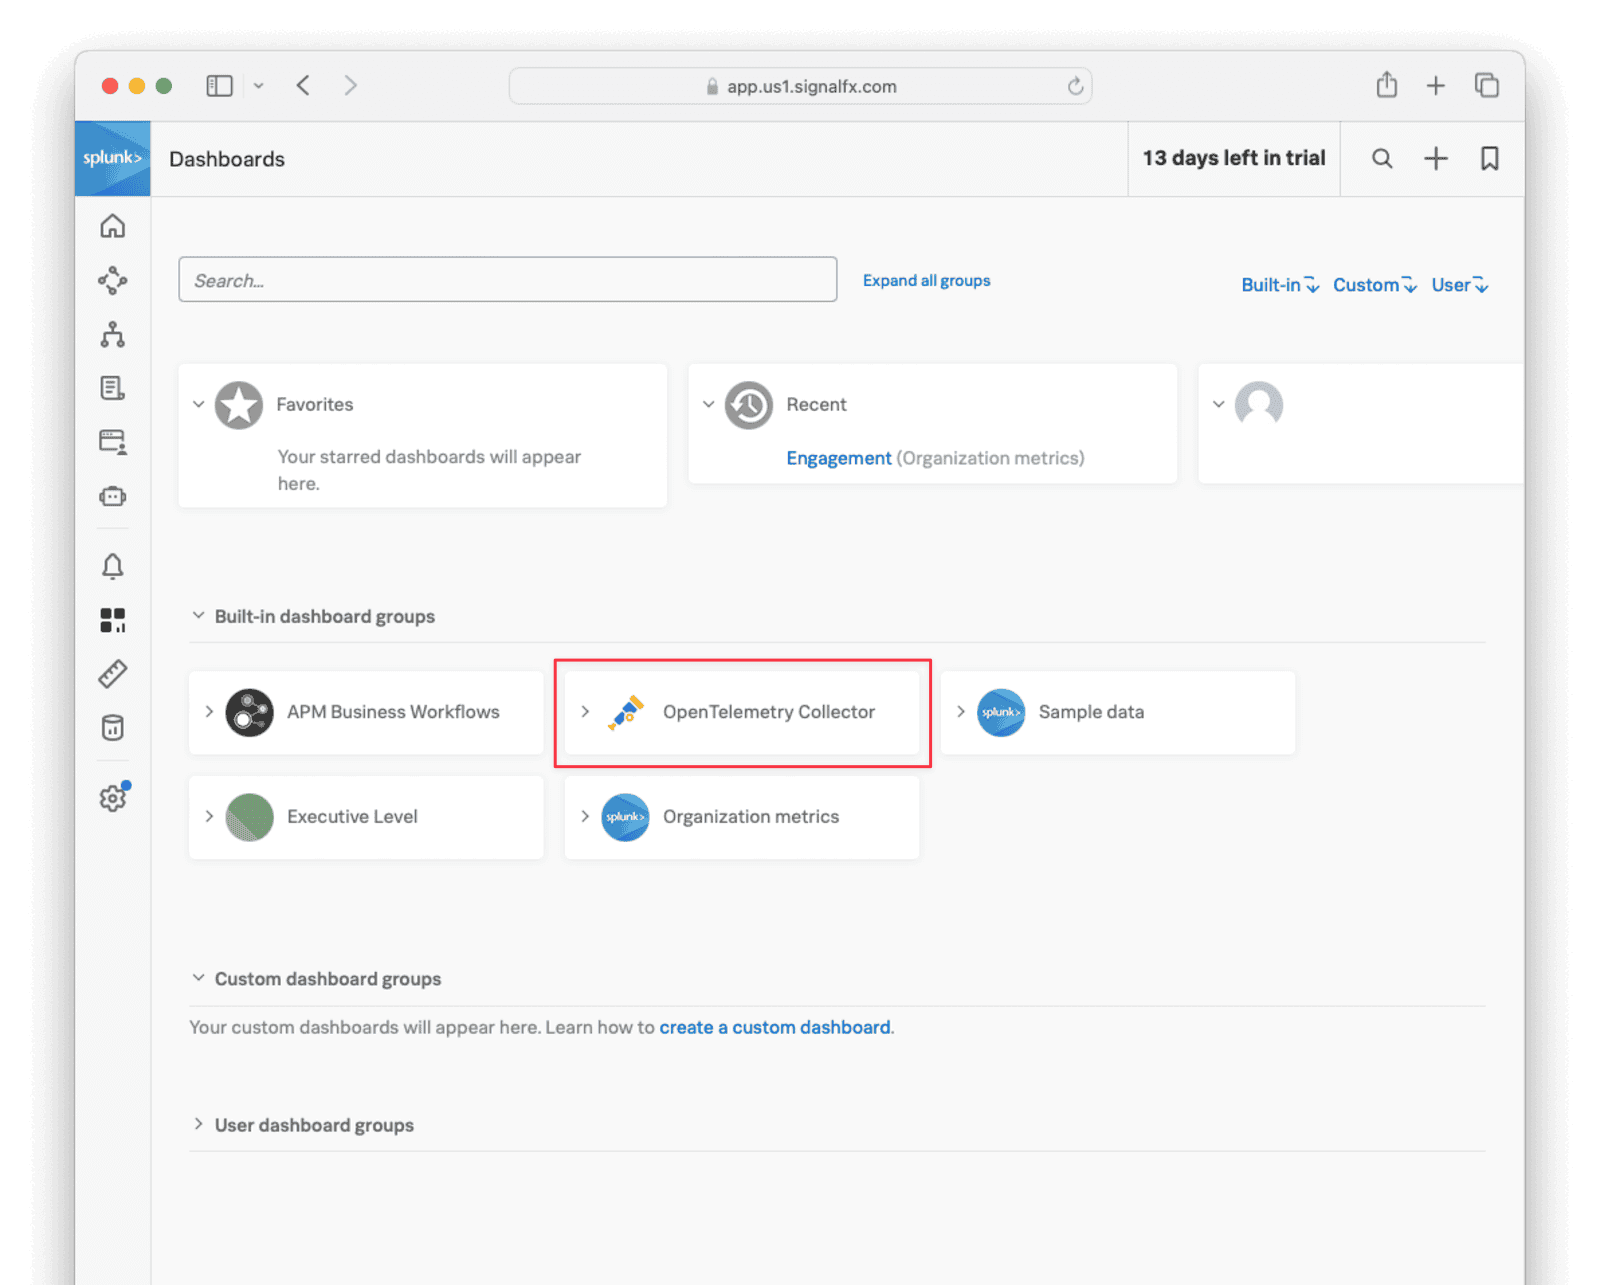The width and height of the screenshot is (1600, 1285).
Task: Expand Organization metrics group
Action: coord(585,816)
